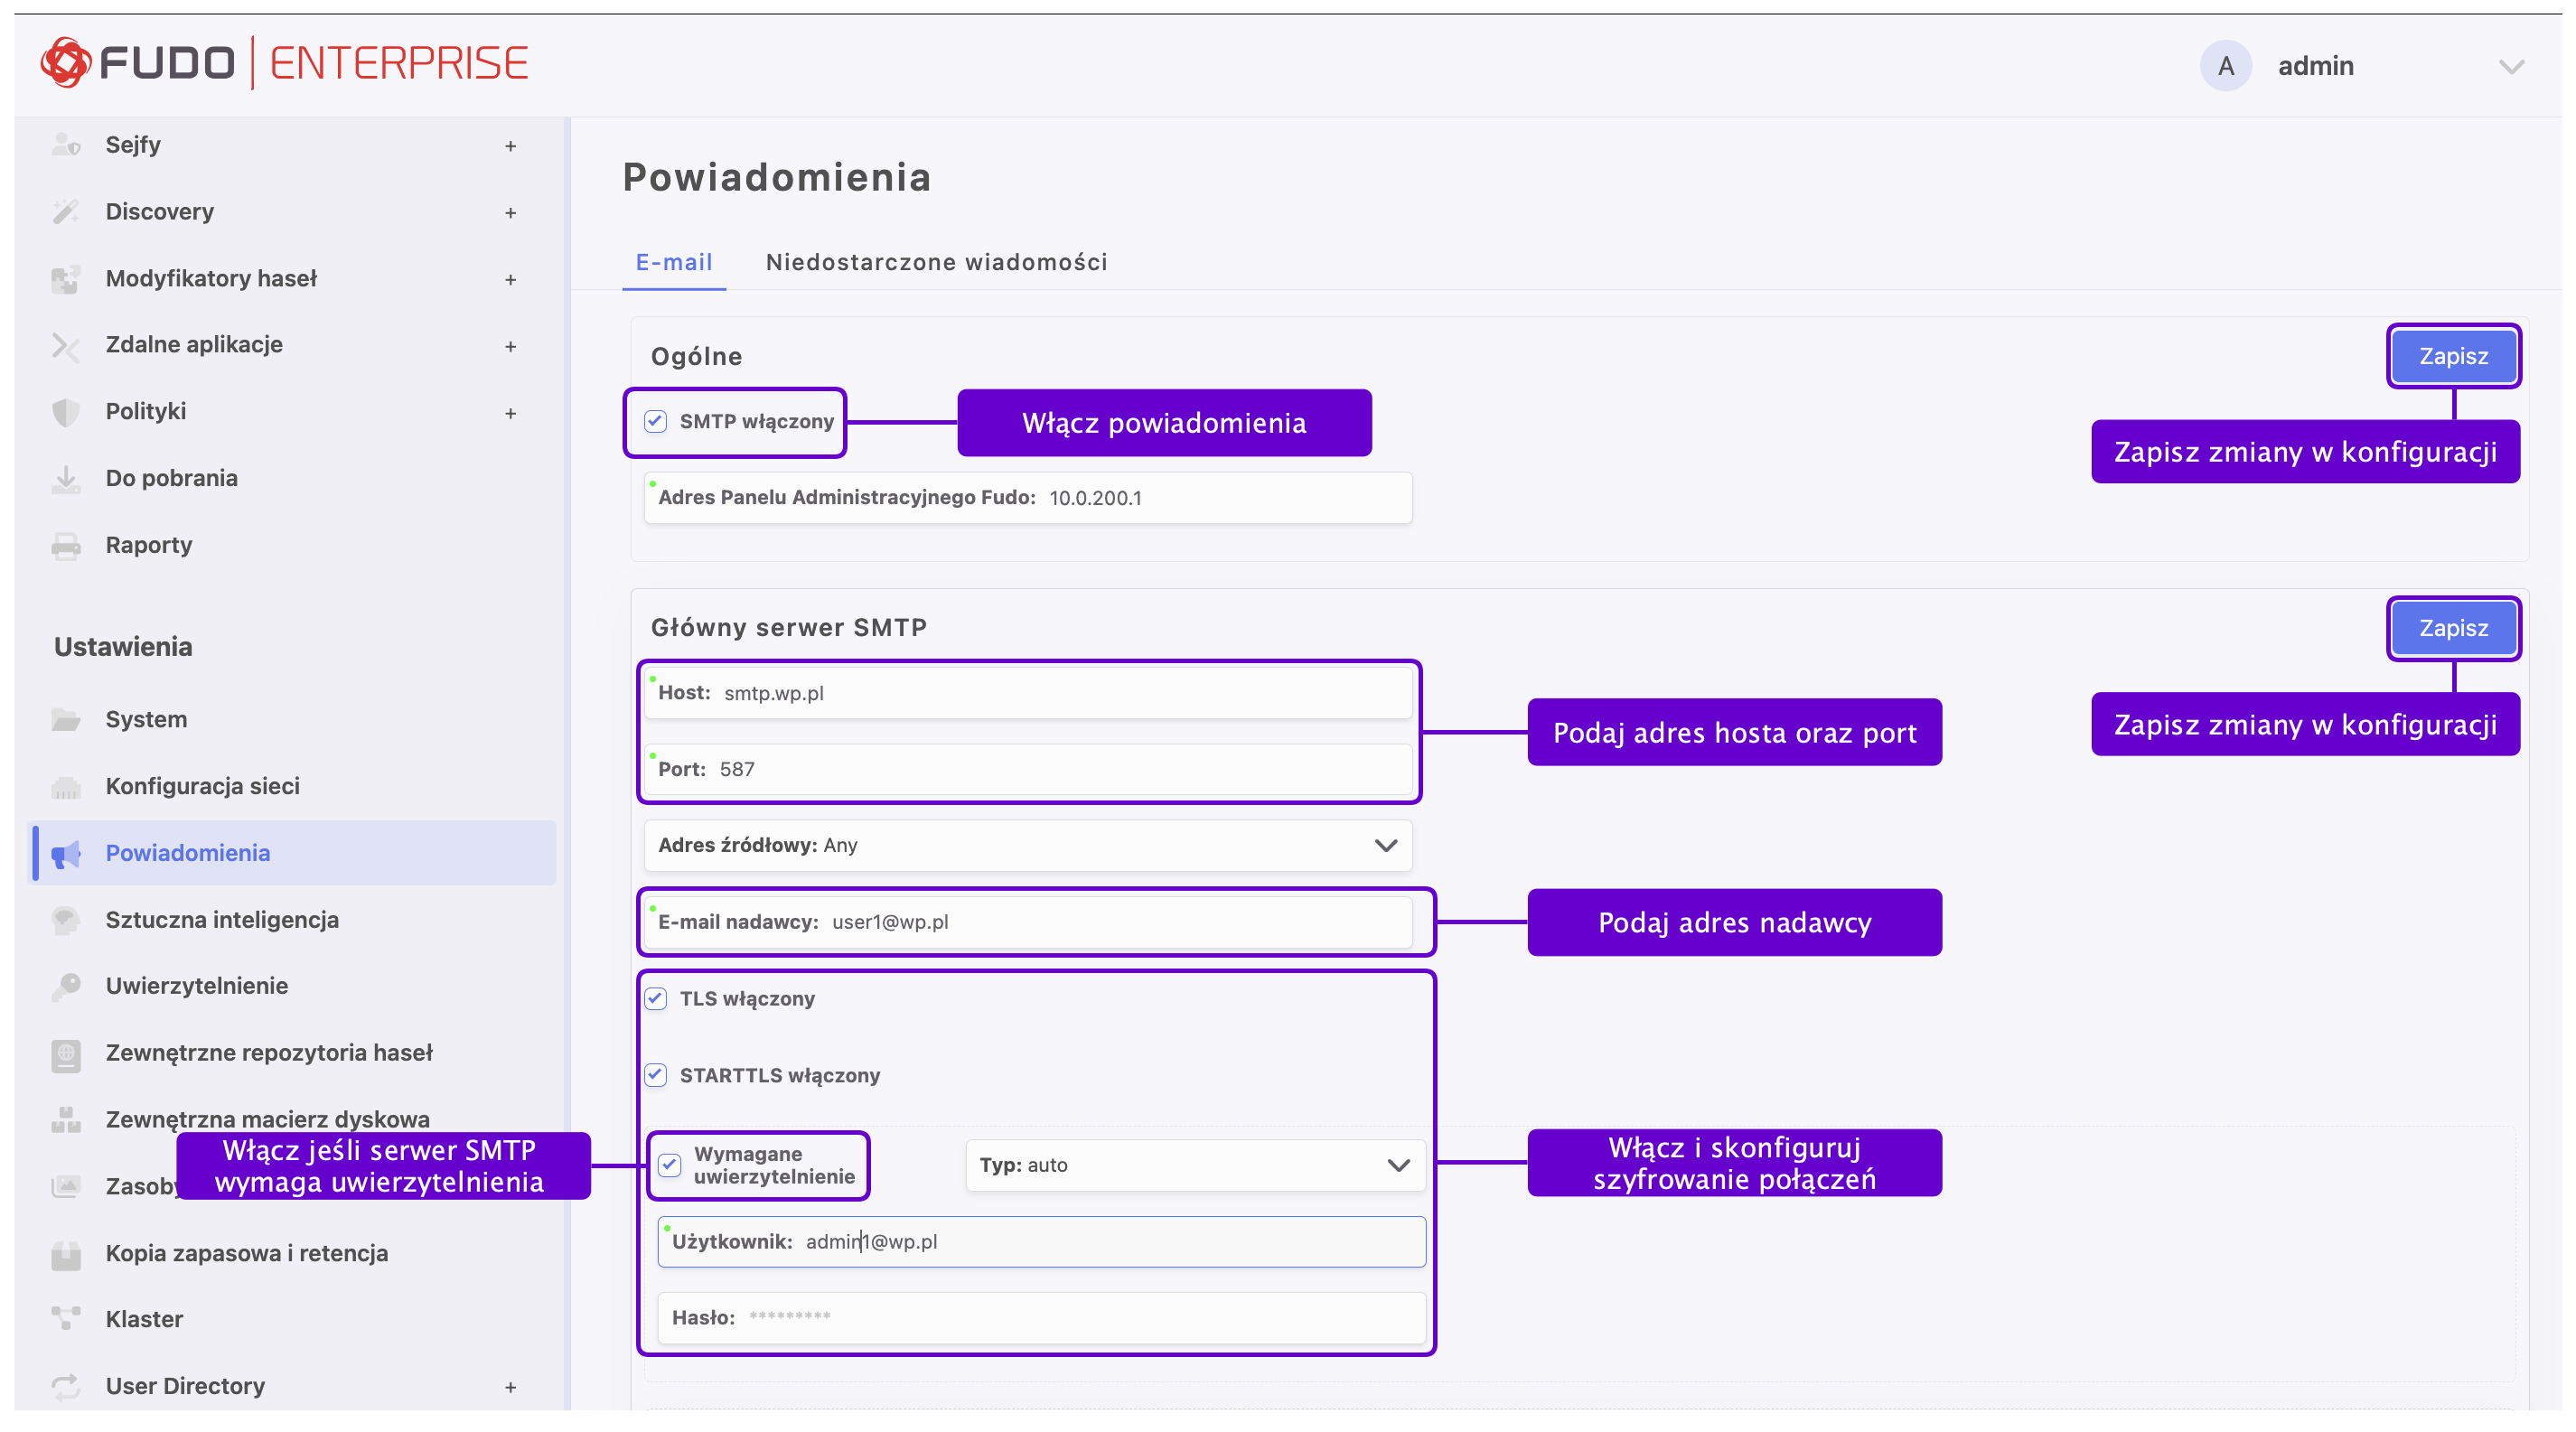Image resolution: width=2576 pixels, height=1432 pixels.
Task: Save the Główny serwer SMTP section
Action: point(2453,628)
